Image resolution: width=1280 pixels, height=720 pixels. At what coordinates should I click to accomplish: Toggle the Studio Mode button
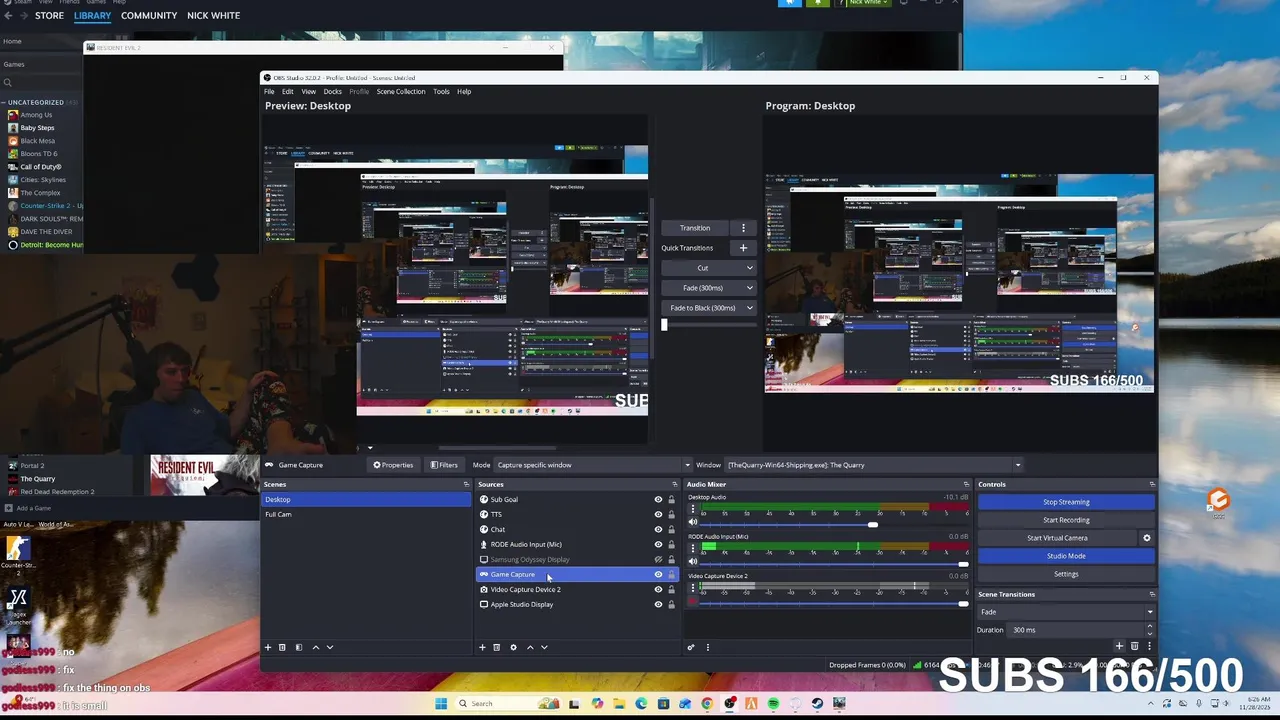(1066, 556)
